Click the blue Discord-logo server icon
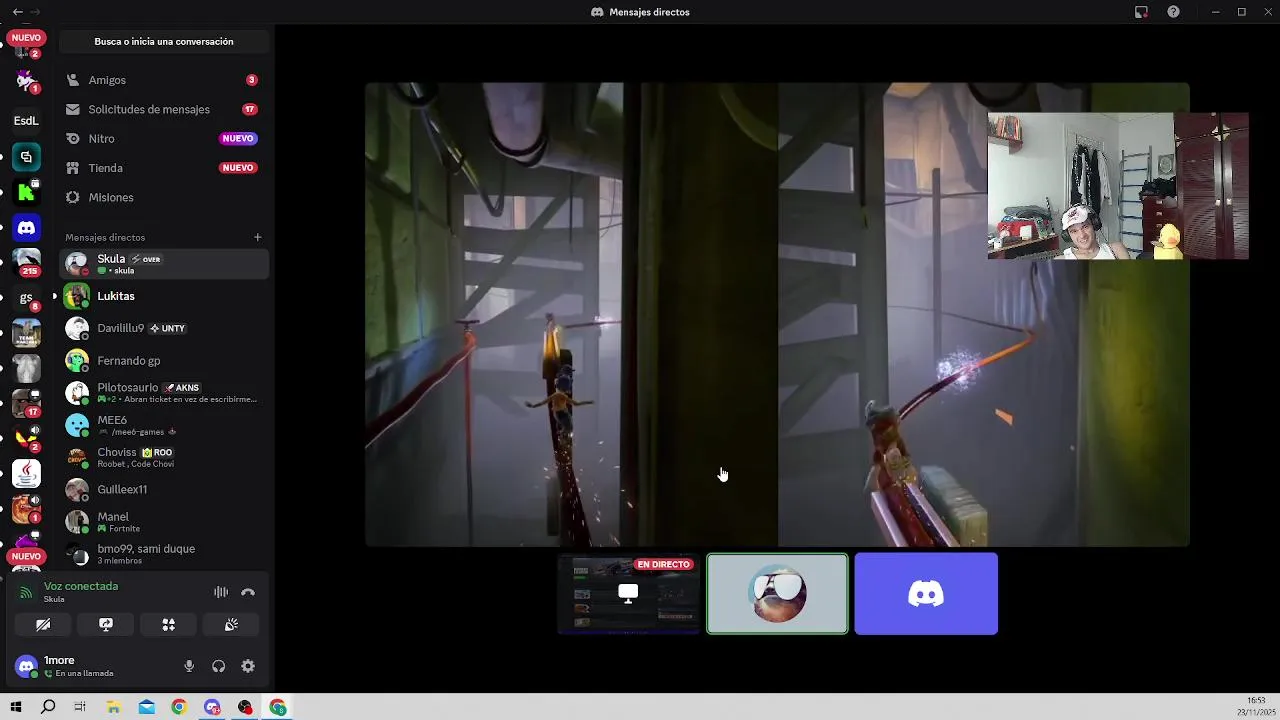The image size is (1280, 720). pos(26,228)
